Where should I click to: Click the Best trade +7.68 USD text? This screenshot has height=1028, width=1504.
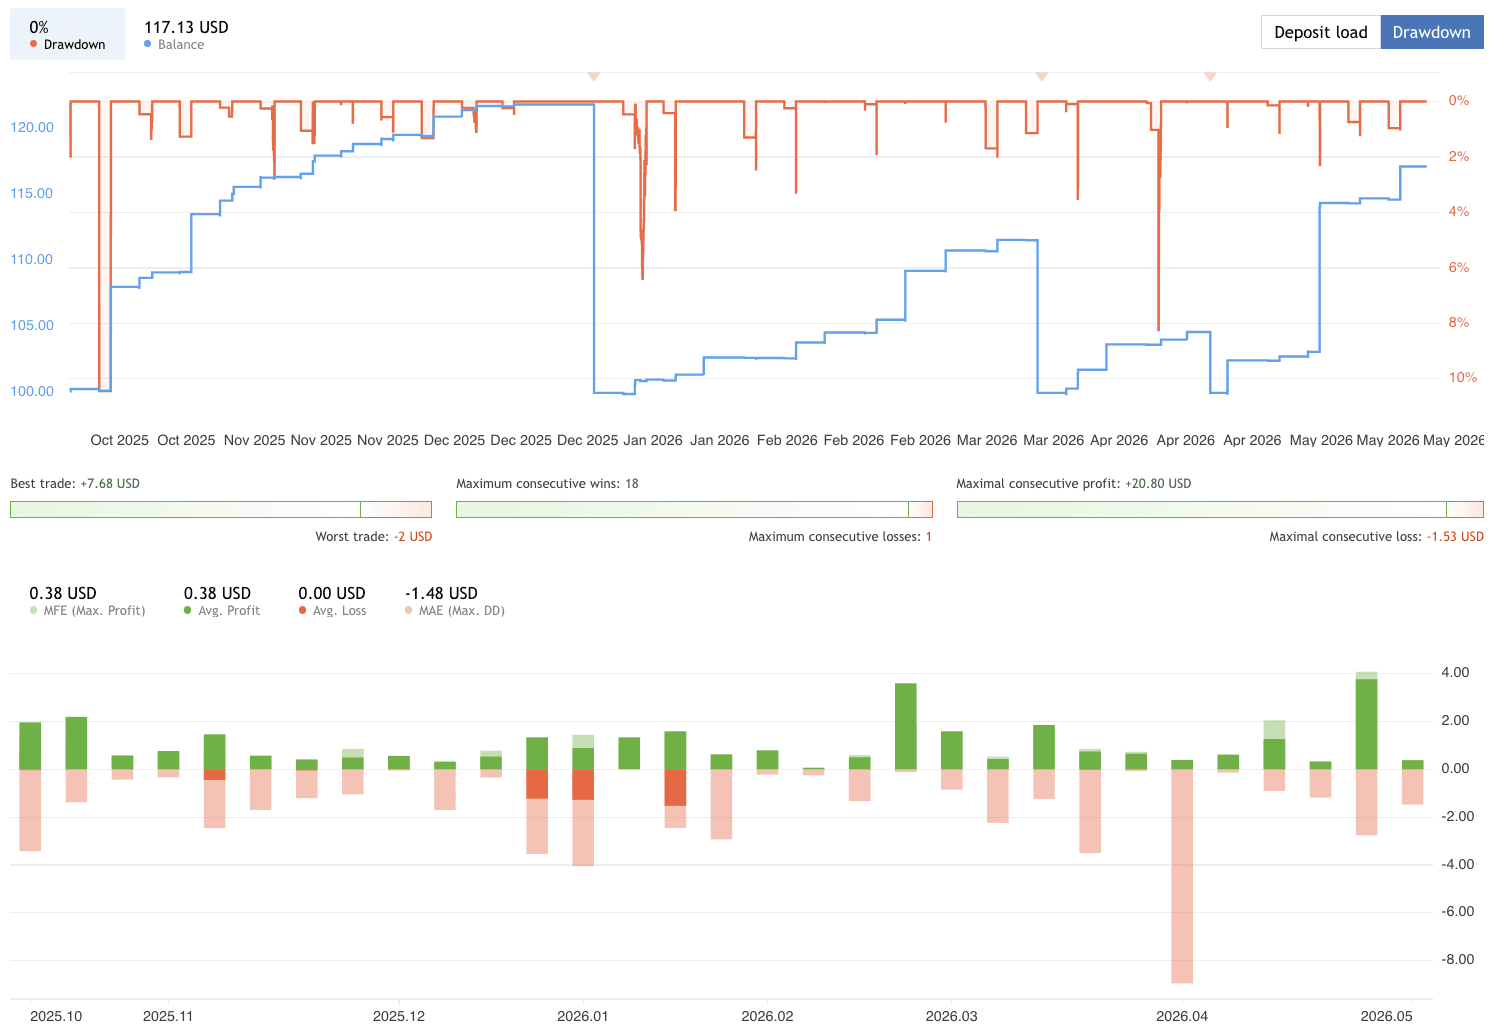(75, 483)
